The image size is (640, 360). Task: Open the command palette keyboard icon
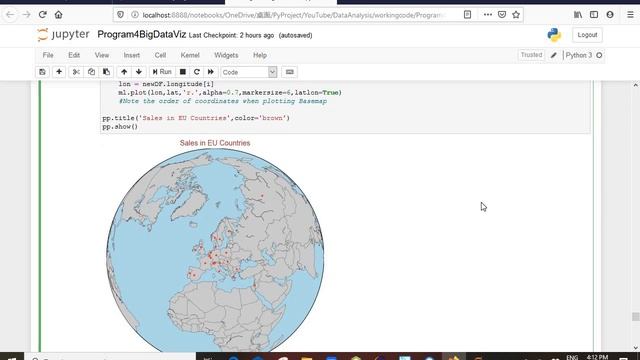point(289,72)
